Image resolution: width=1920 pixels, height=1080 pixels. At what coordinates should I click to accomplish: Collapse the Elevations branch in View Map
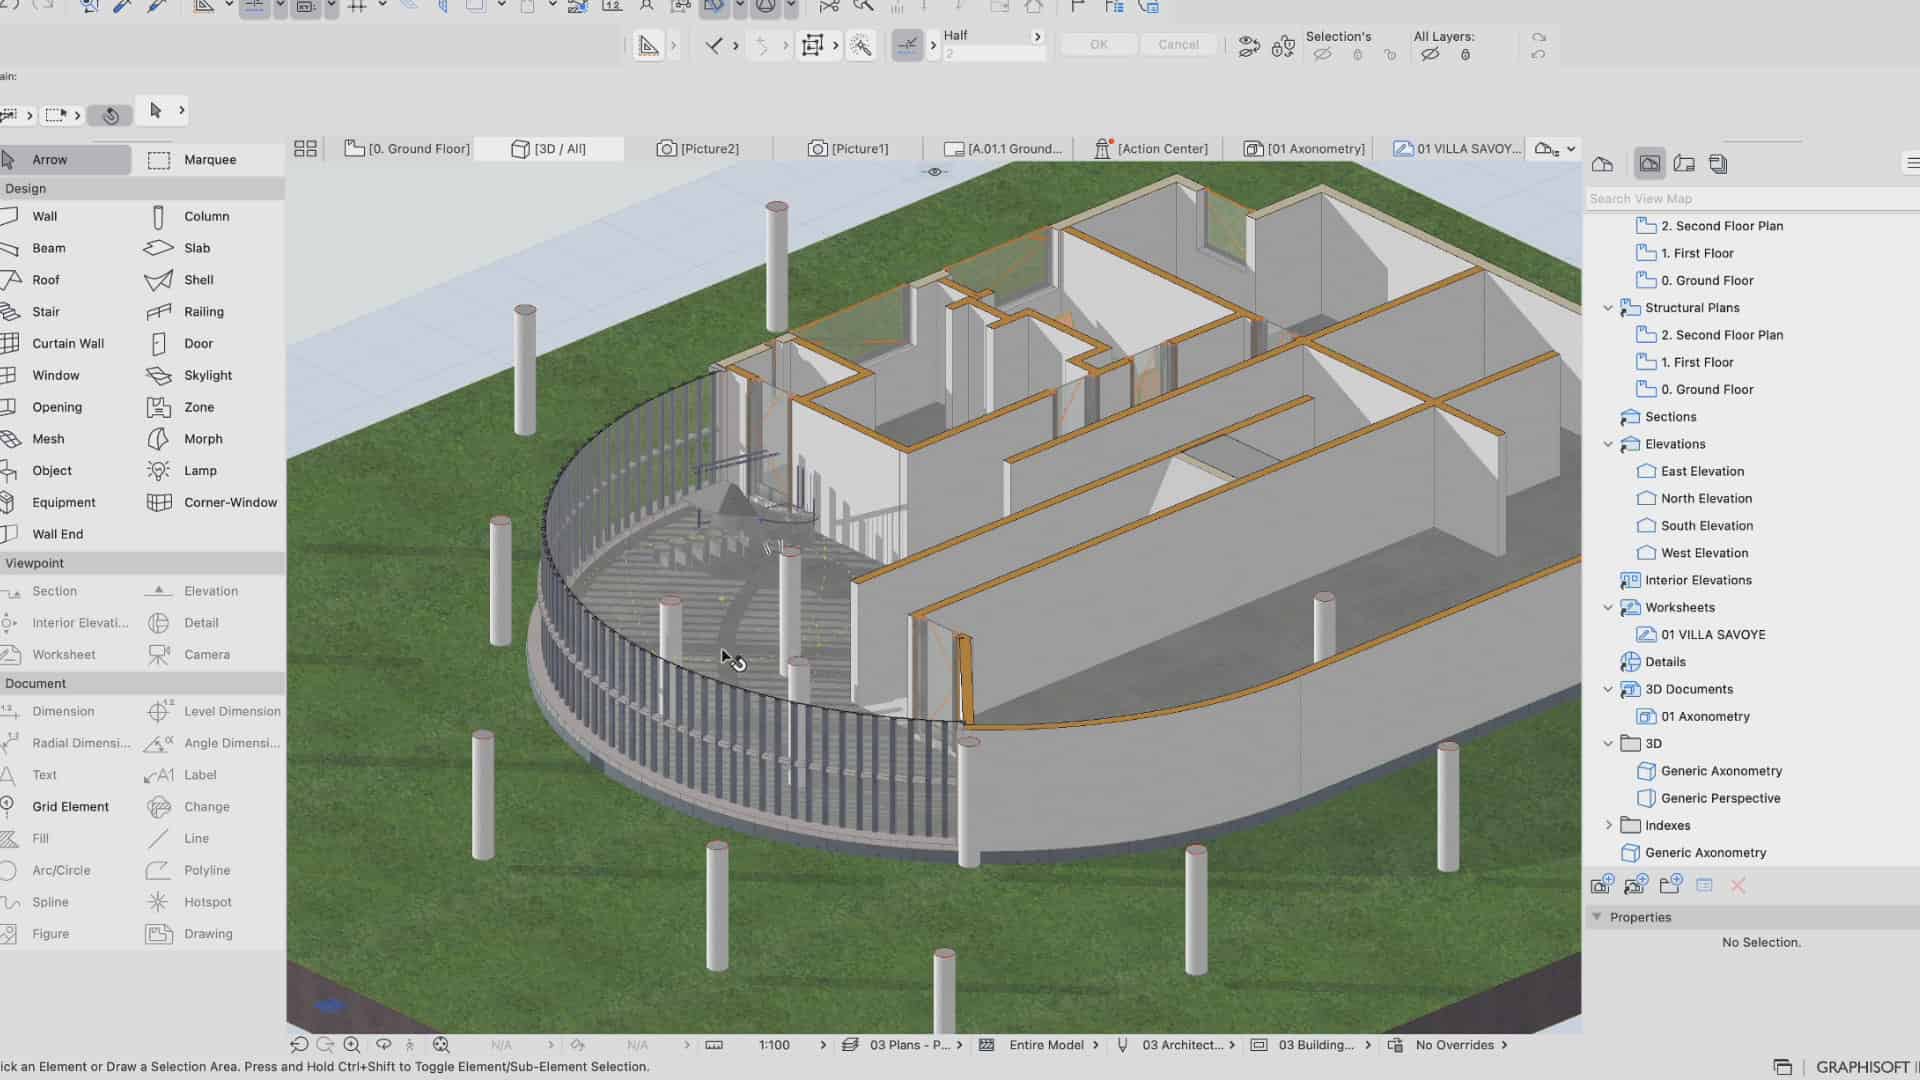click(x=1608, y=444)
